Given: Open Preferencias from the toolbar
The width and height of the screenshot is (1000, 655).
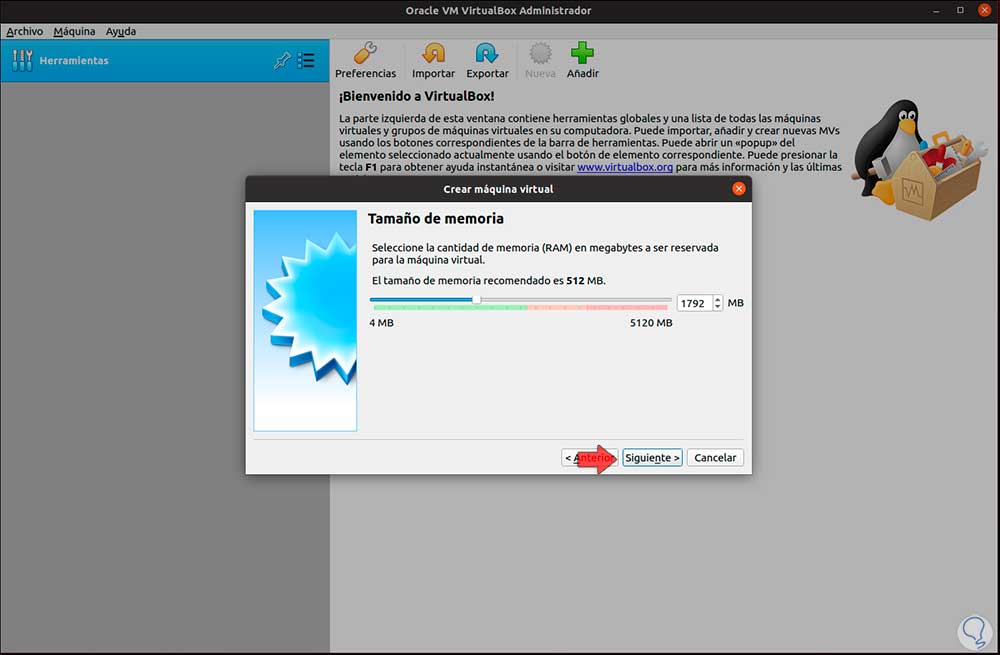Looking at the screenshot, I should [x=365, y=61].
